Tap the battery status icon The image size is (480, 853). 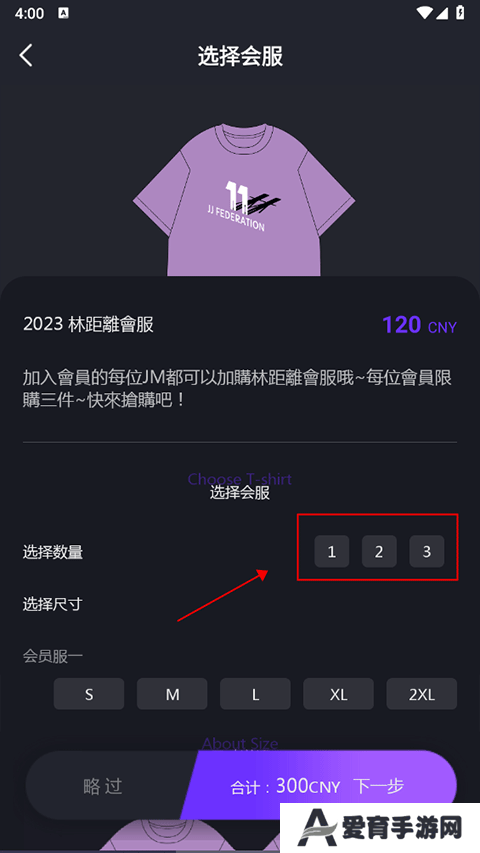coord(460,13)
